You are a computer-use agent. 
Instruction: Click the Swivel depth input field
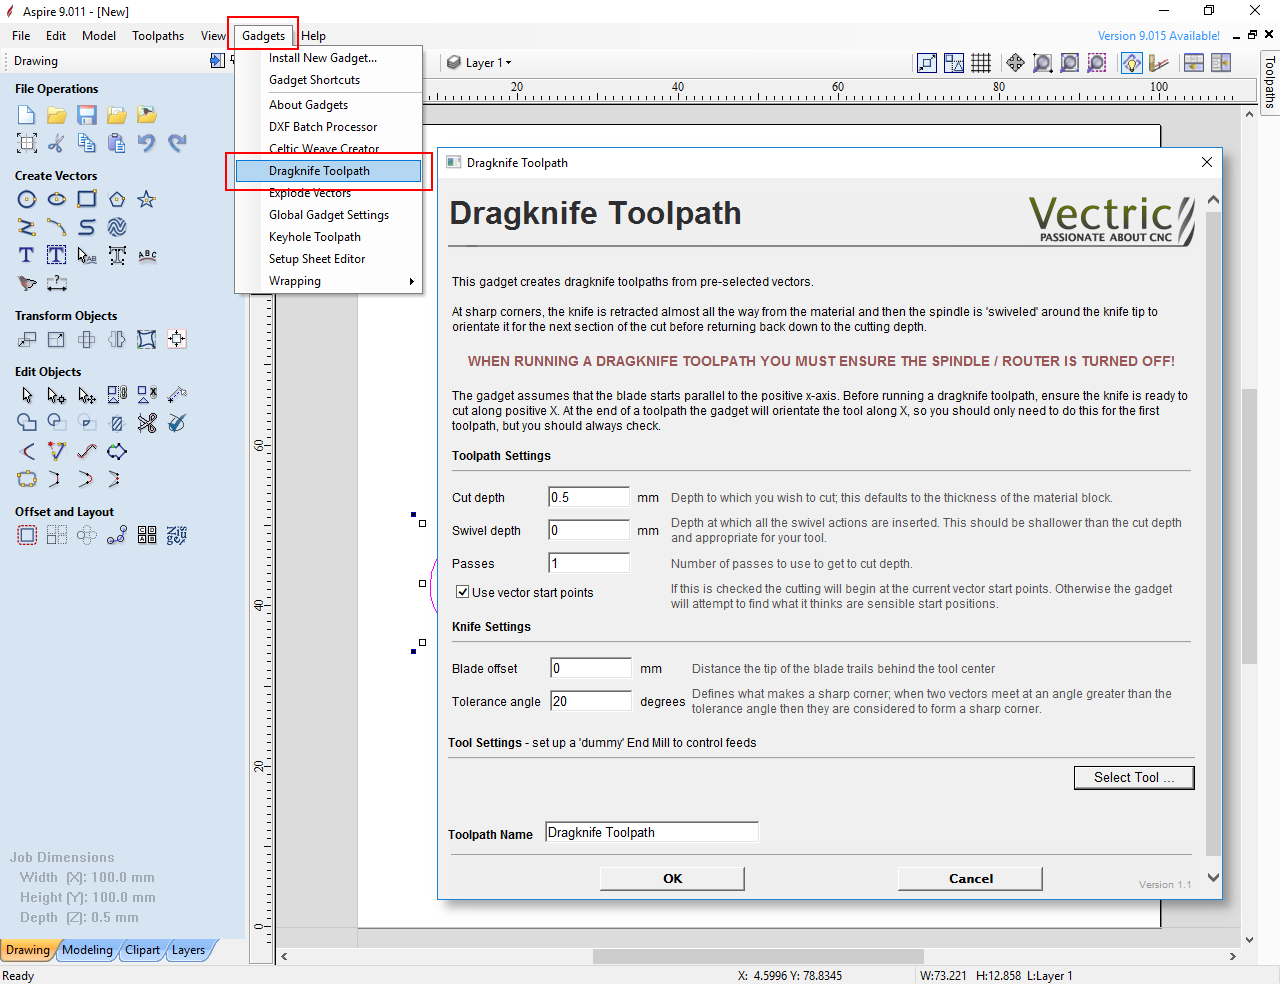[x=589, y=530]
